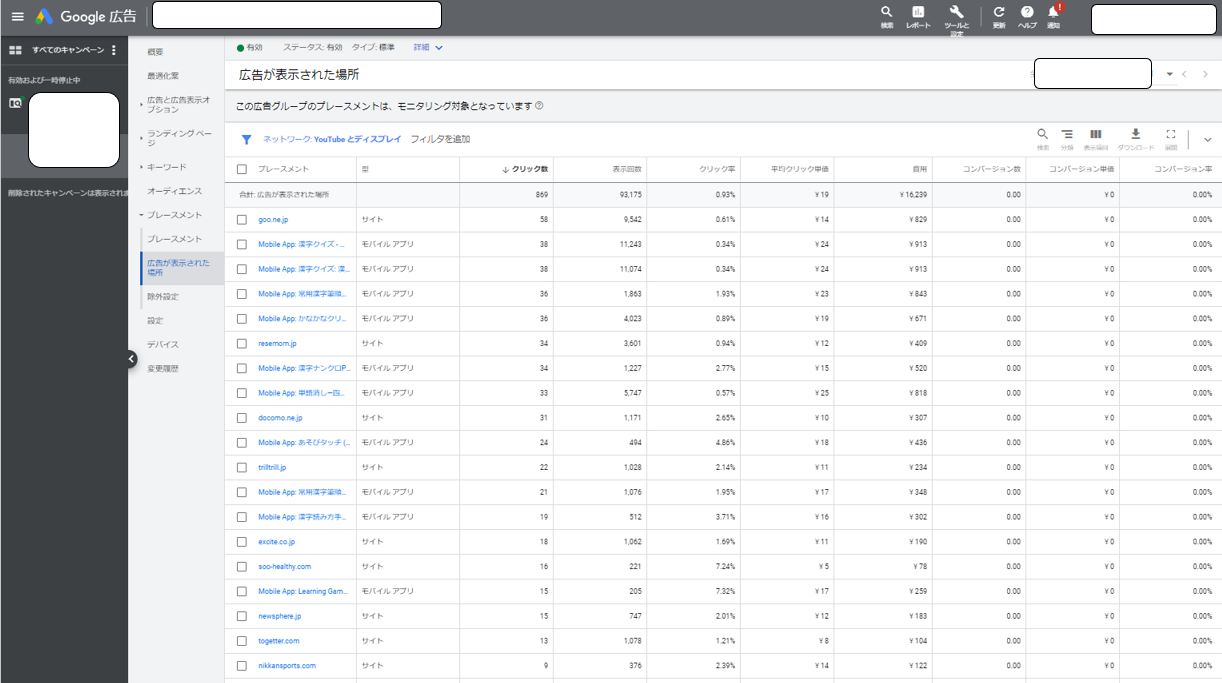Viewport: 1222px width, 683px height.
Task: Click フィルタを追加 add filter
Action: 440,140
